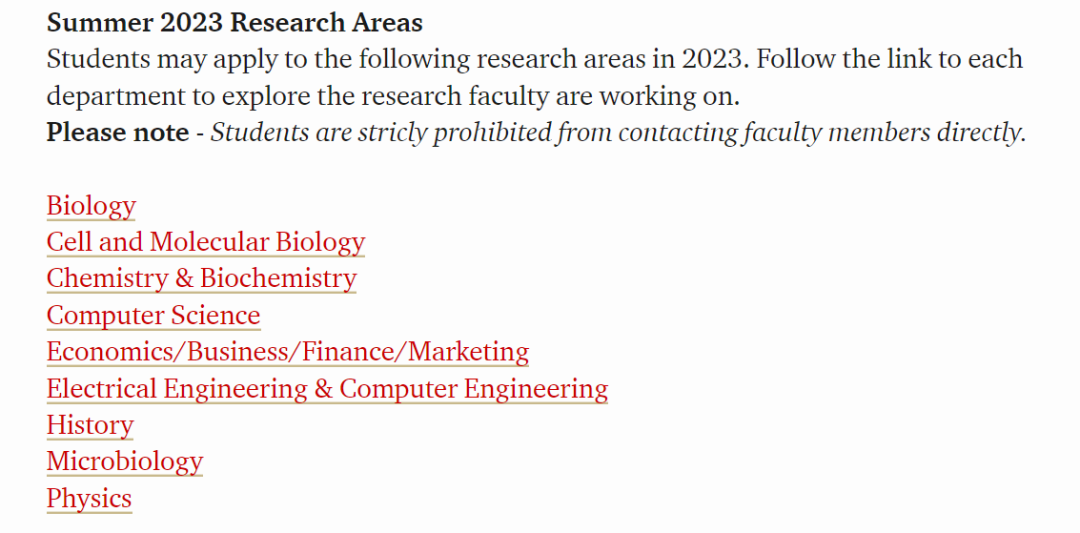Open the Physics research area link
Screen dimensions: 1080x533
pyautogui.click(x=89, y=499)
